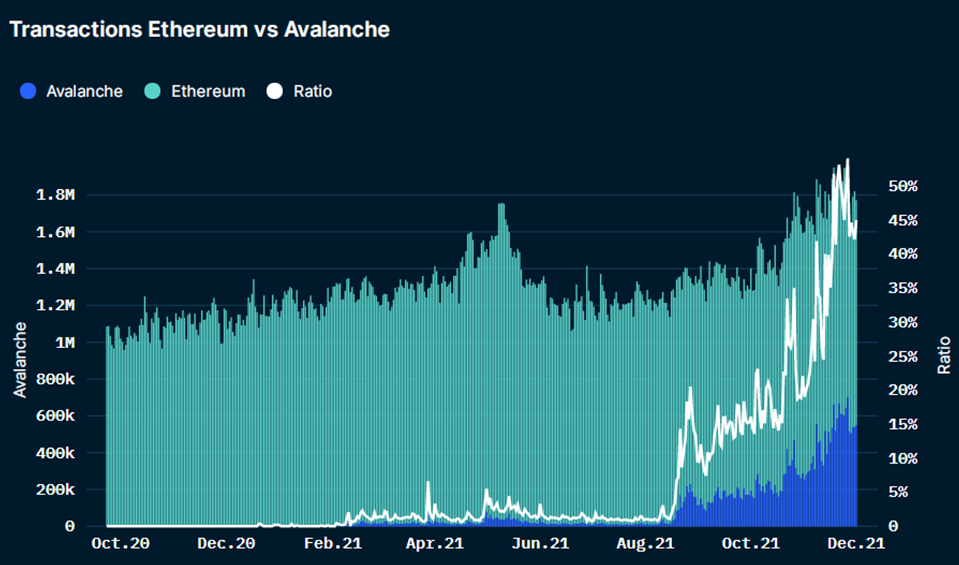Select the Jun.21 x-axis label
Image resolution: width=959 pixels, height=565 pixels.
tap(541, 543)
